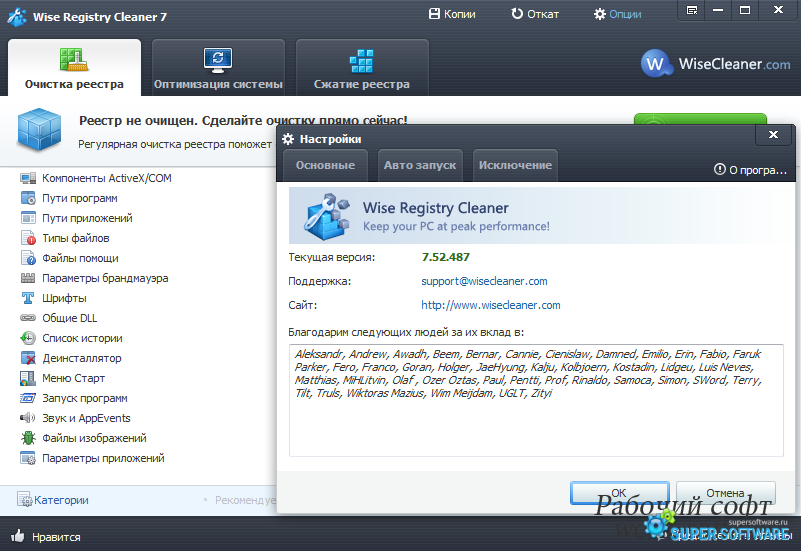Select the Исключение settings tab
The width and height of the screenshot is (801, 551).
tap(515, 165)
